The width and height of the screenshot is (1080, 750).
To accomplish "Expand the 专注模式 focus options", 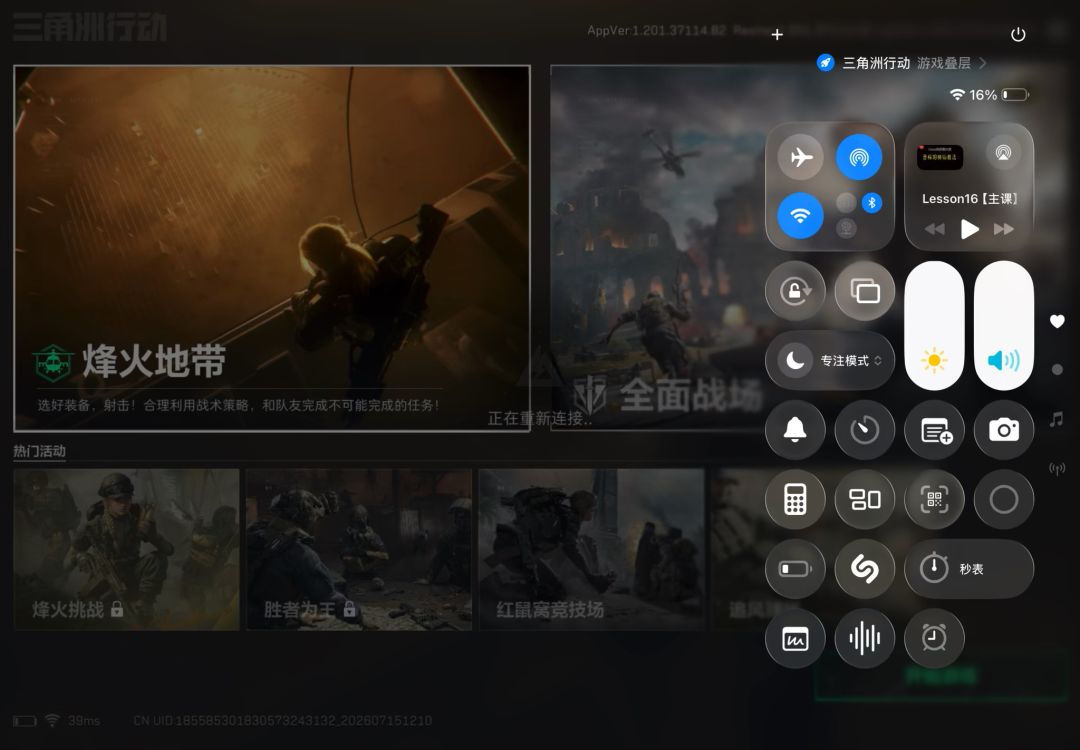I will tap(851, 360).
